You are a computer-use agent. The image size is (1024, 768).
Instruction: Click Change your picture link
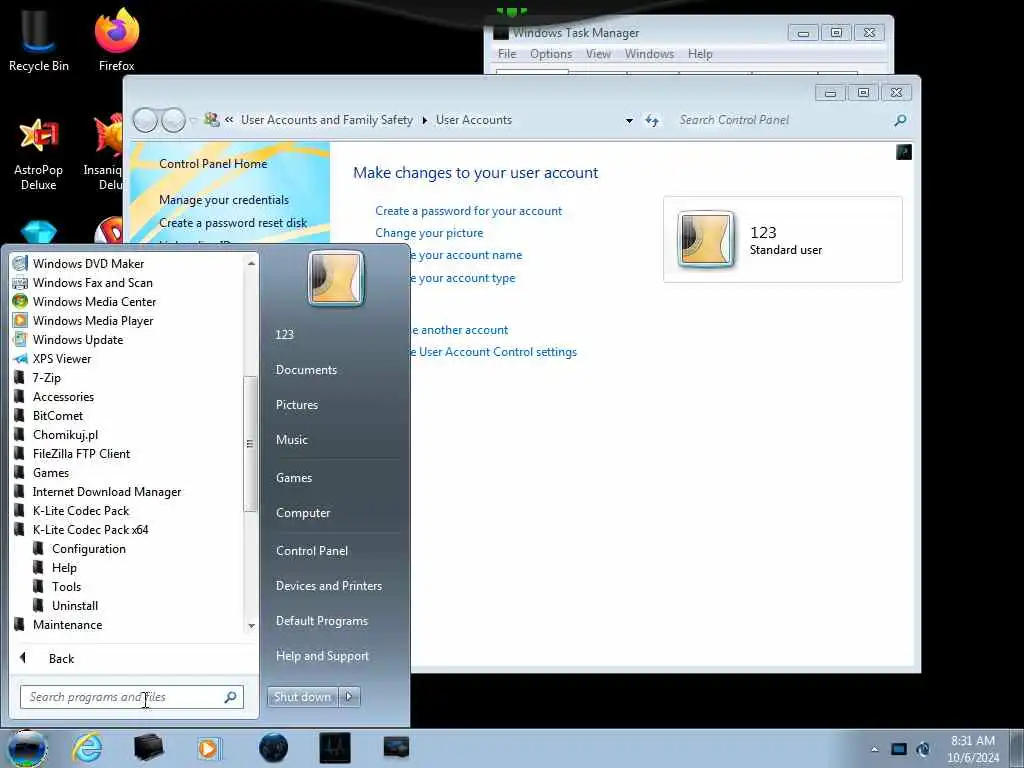429,233
